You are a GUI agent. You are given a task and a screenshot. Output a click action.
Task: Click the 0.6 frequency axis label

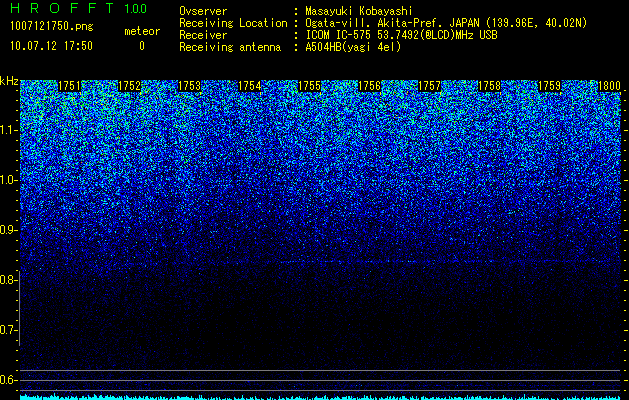[x=8, y=380]
